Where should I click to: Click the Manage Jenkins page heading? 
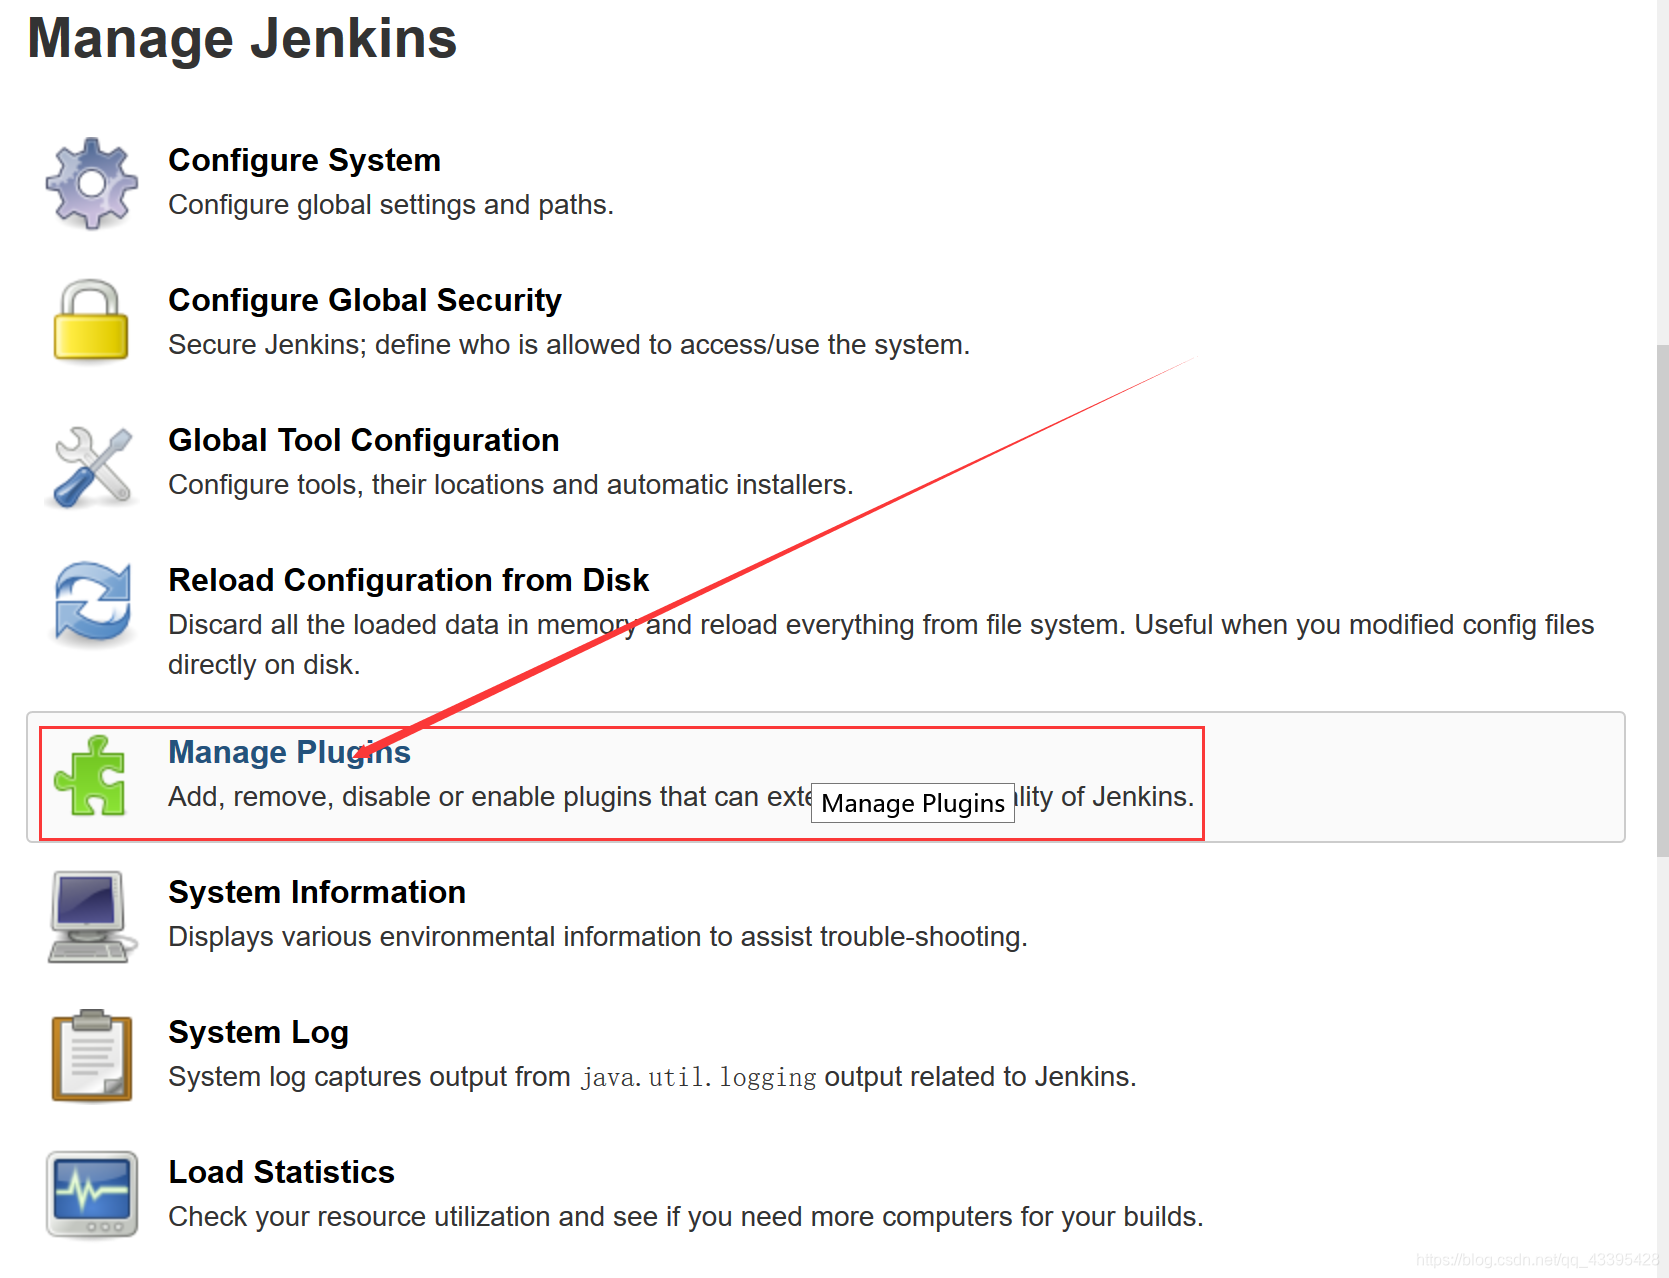242,39
